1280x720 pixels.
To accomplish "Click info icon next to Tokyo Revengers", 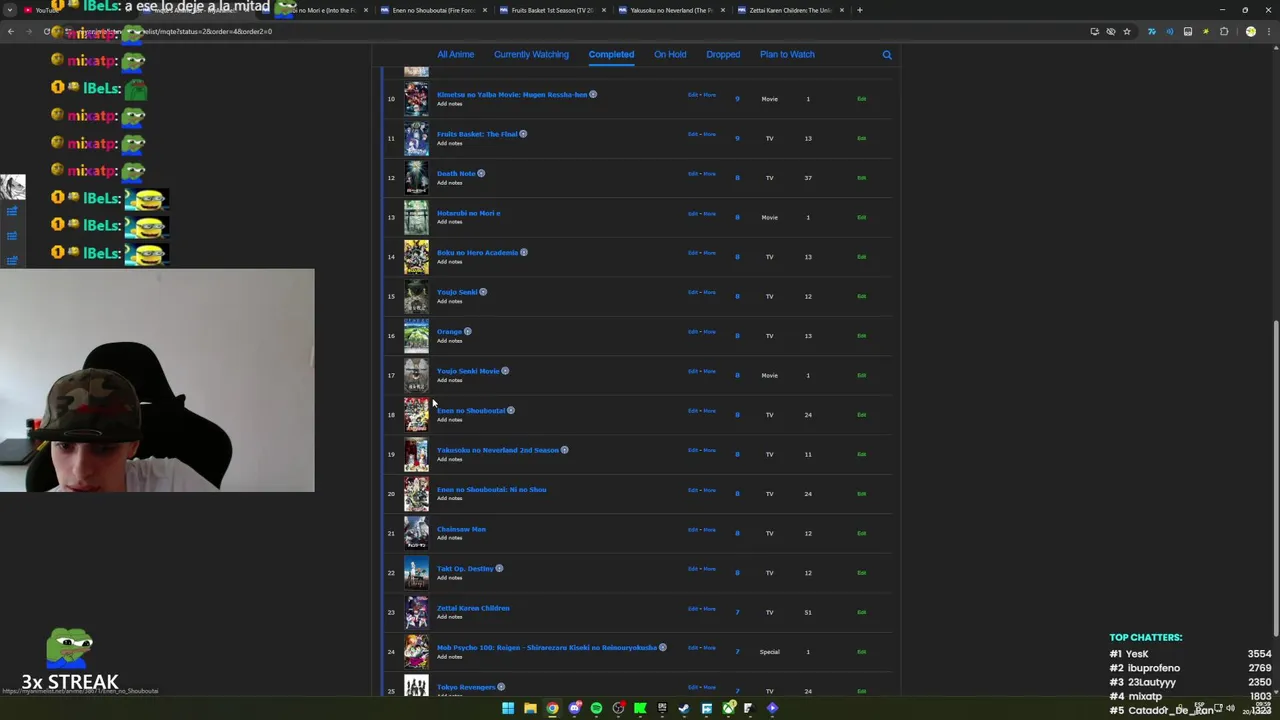I will click(x=501, y=687).
